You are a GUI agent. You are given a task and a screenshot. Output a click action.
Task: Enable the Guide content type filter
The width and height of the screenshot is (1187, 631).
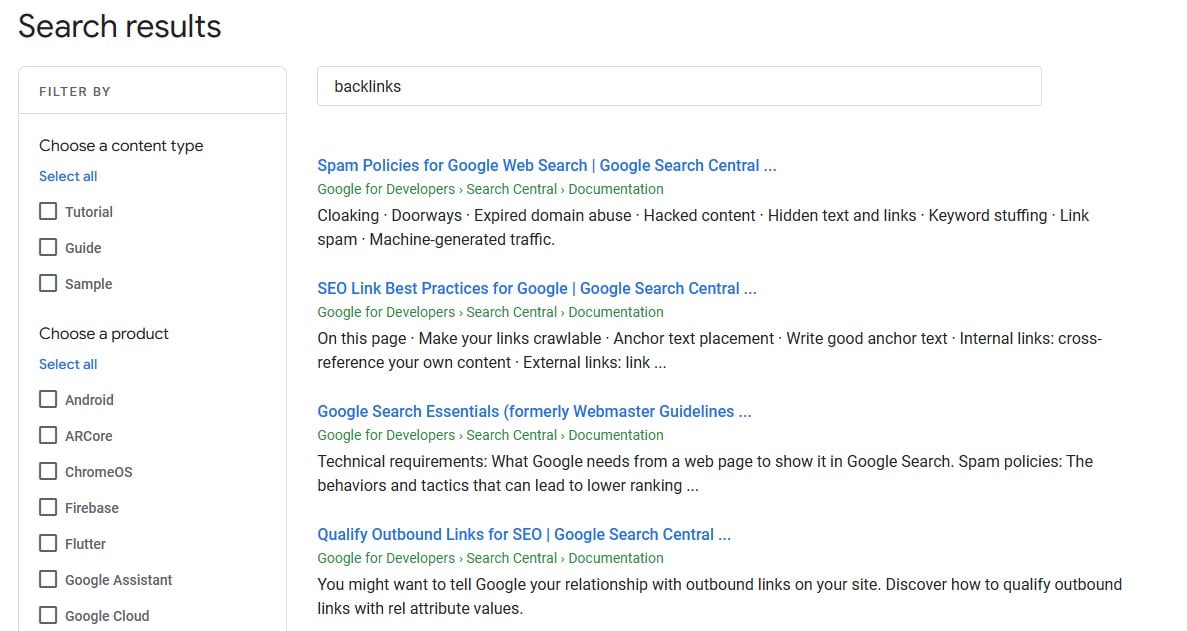(x=47, y=247)
